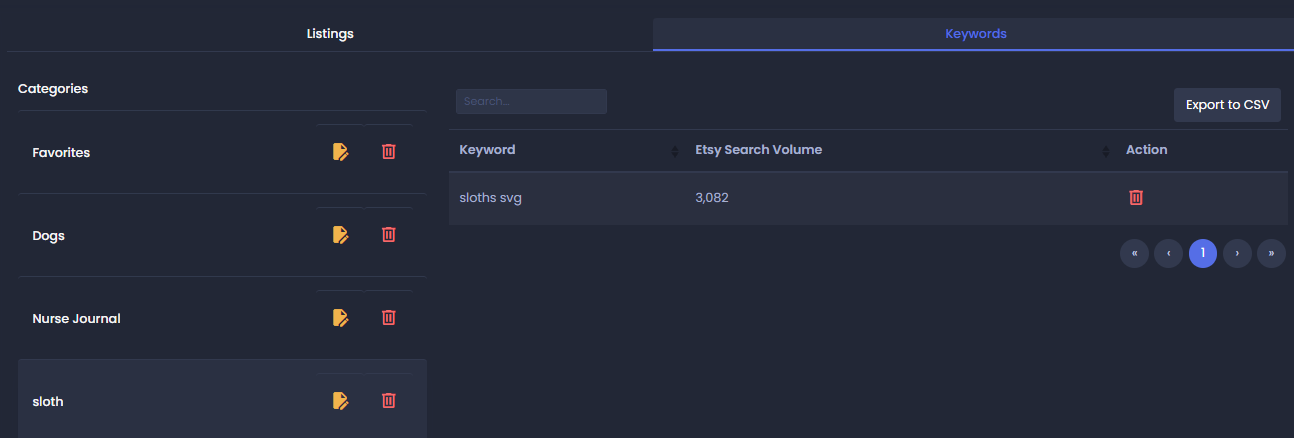
Task: Switch to the Listings tab
Action: coord(330,34)
